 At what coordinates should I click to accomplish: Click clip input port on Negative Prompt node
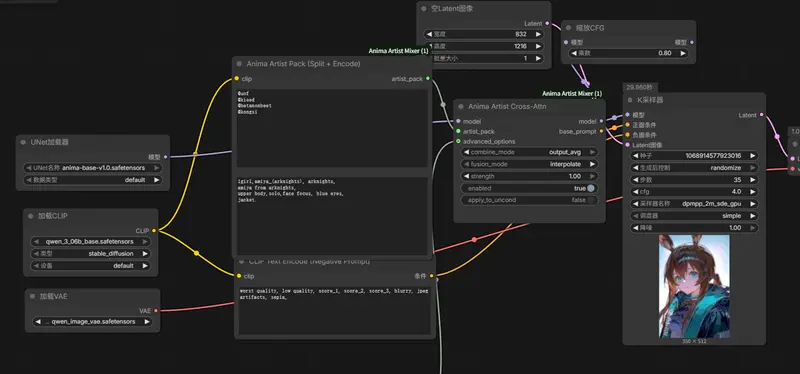pyautogui.click(x=238, y=276)
